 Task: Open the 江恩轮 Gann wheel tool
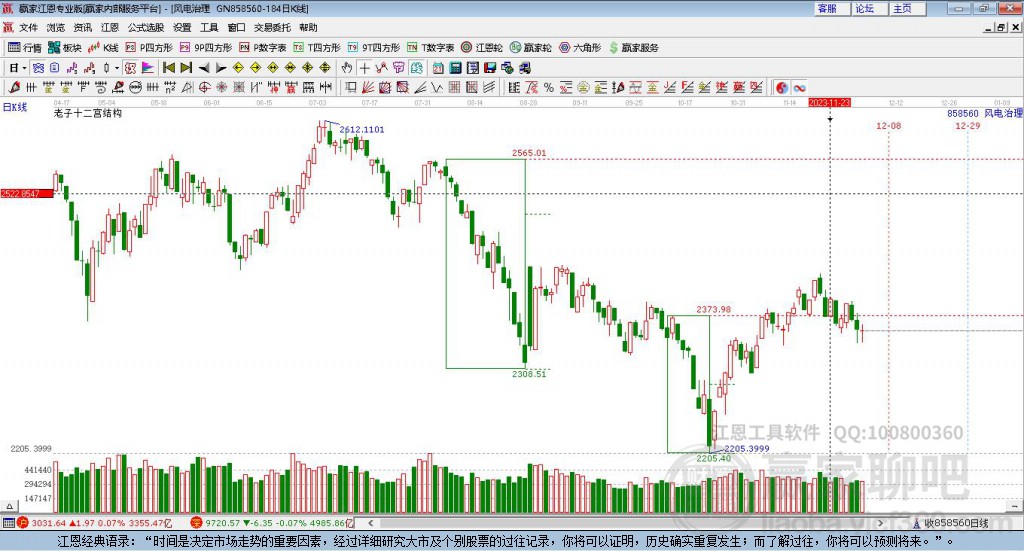pyautogui.click(x=482, y=48)
